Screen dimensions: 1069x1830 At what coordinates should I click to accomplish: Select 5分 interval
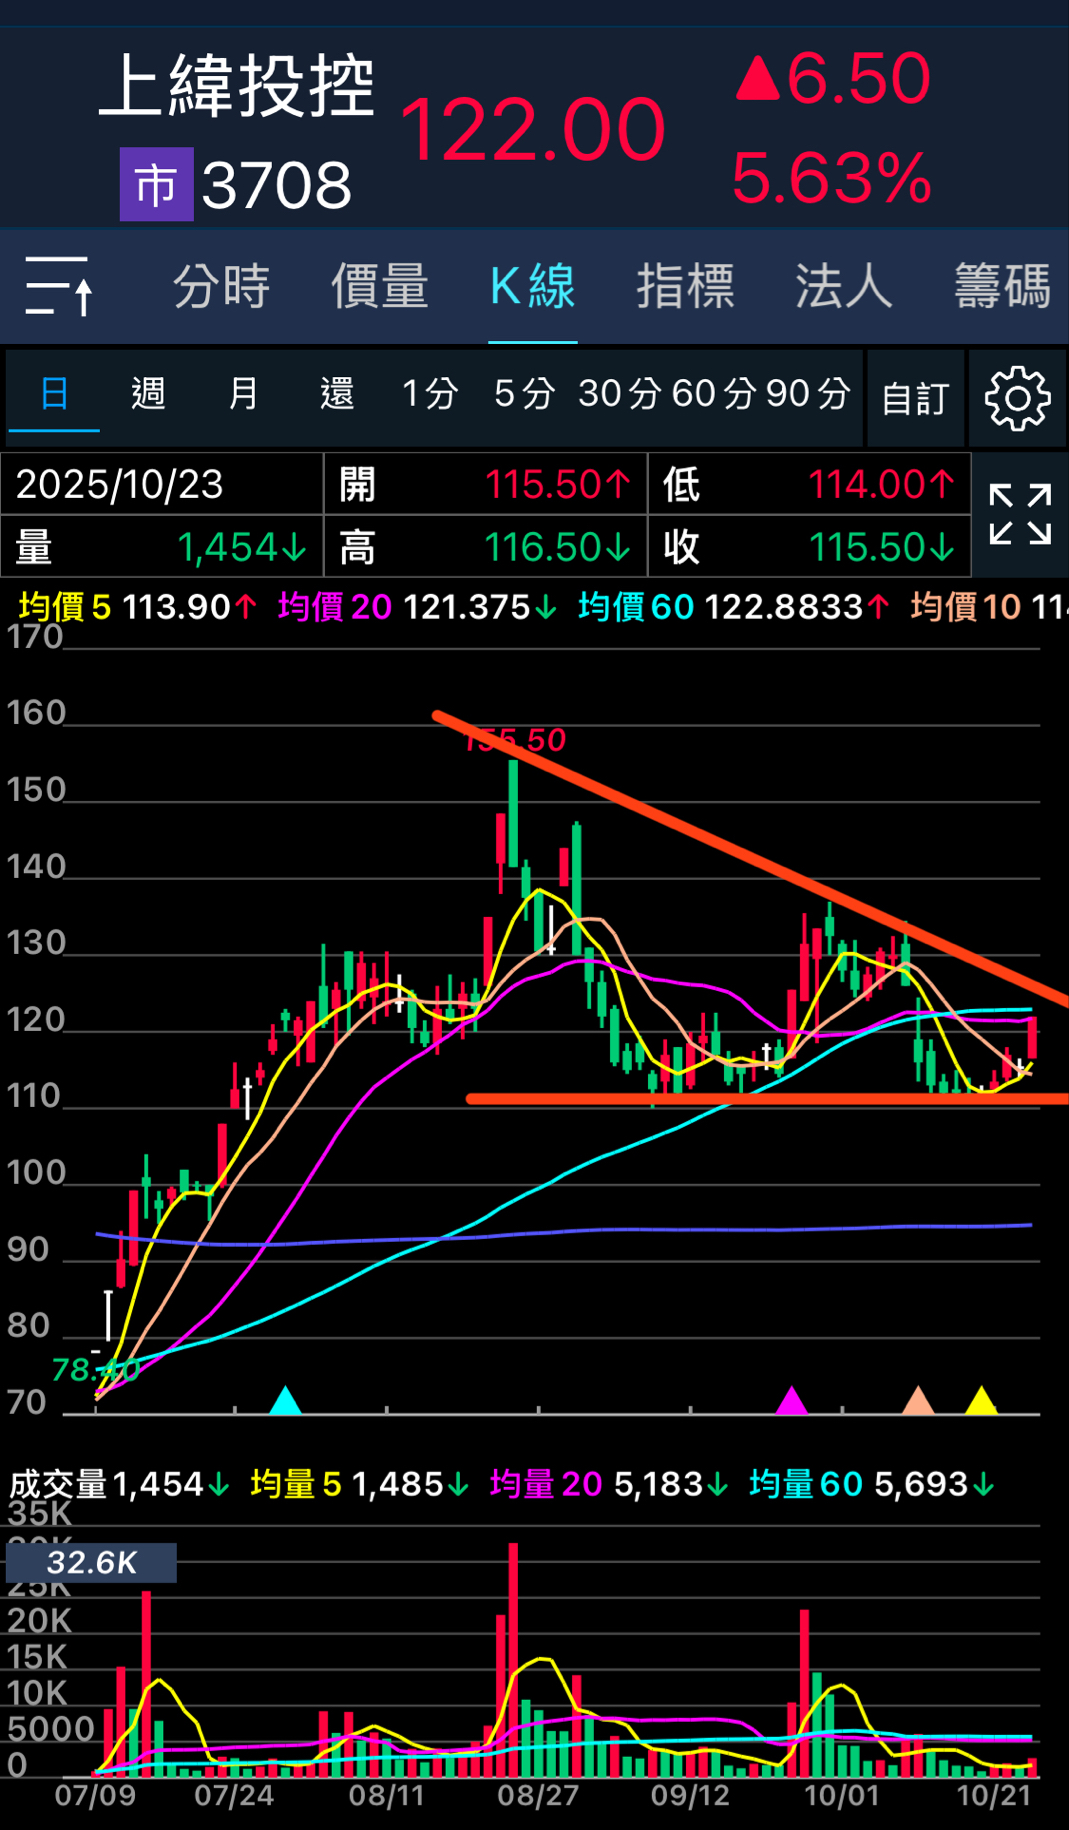point(524,394)
